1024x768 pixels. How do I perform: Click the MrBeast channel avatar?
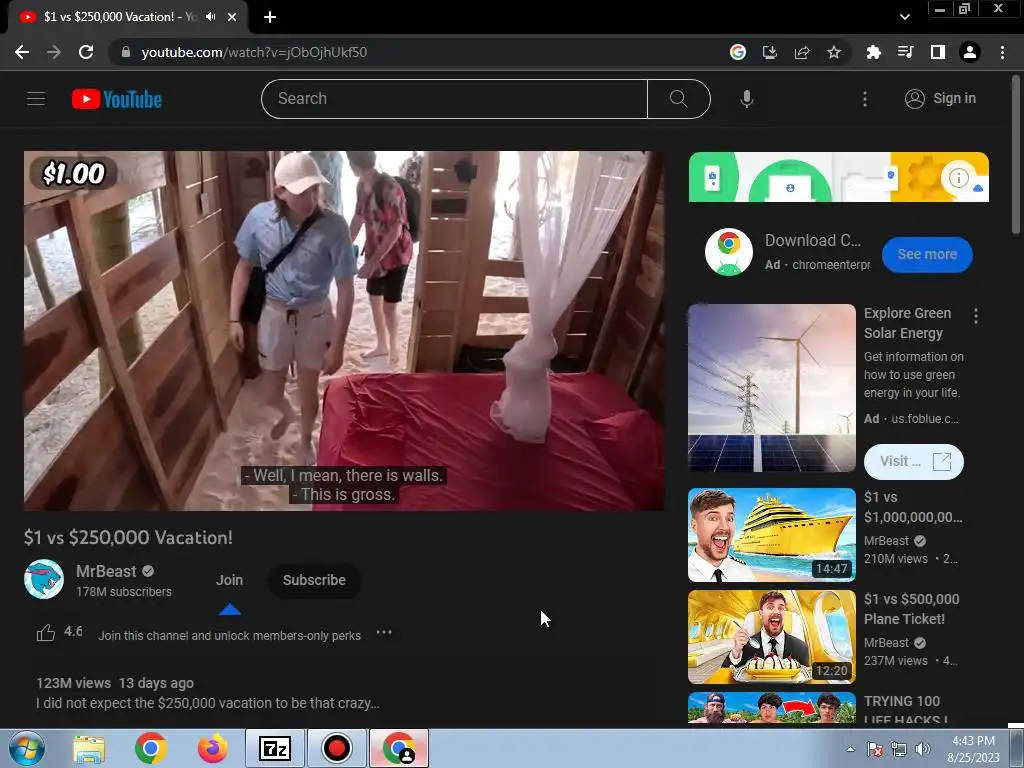[44, 579]
